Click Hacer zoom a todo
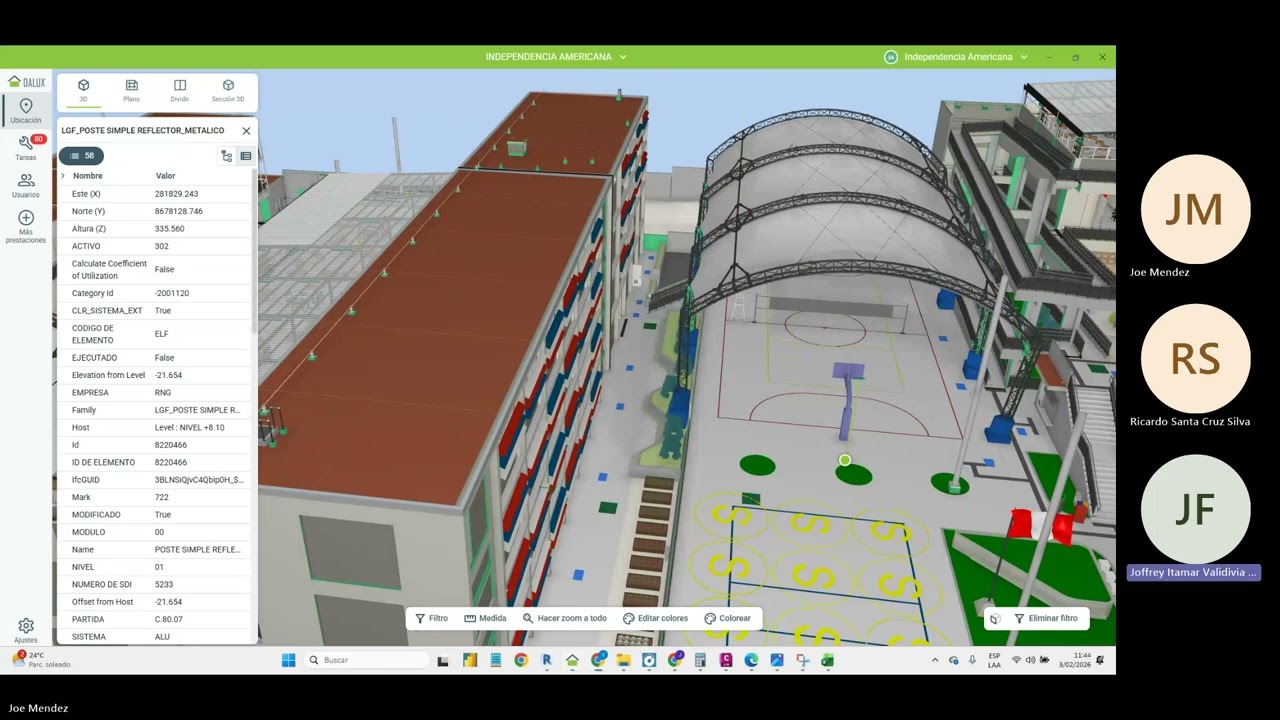 click(x=565, y=618)
